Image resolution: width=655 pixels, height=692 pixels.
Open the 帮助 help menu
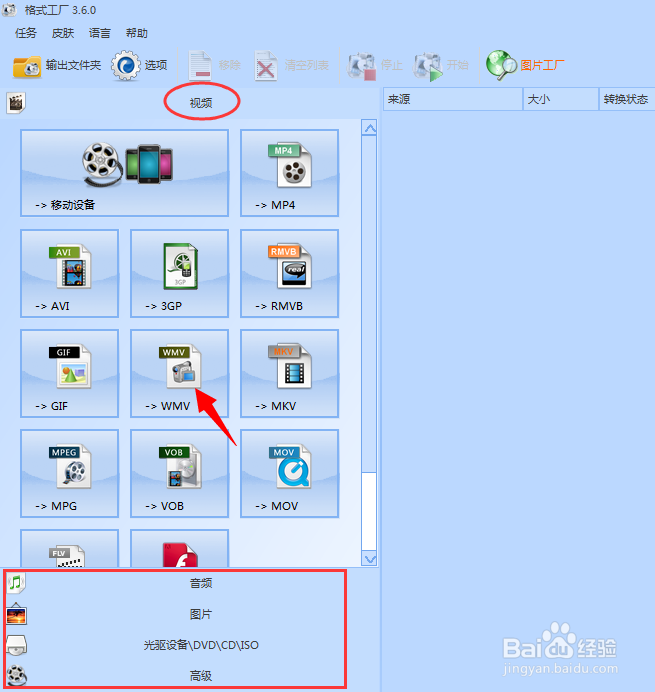[137, 33]
